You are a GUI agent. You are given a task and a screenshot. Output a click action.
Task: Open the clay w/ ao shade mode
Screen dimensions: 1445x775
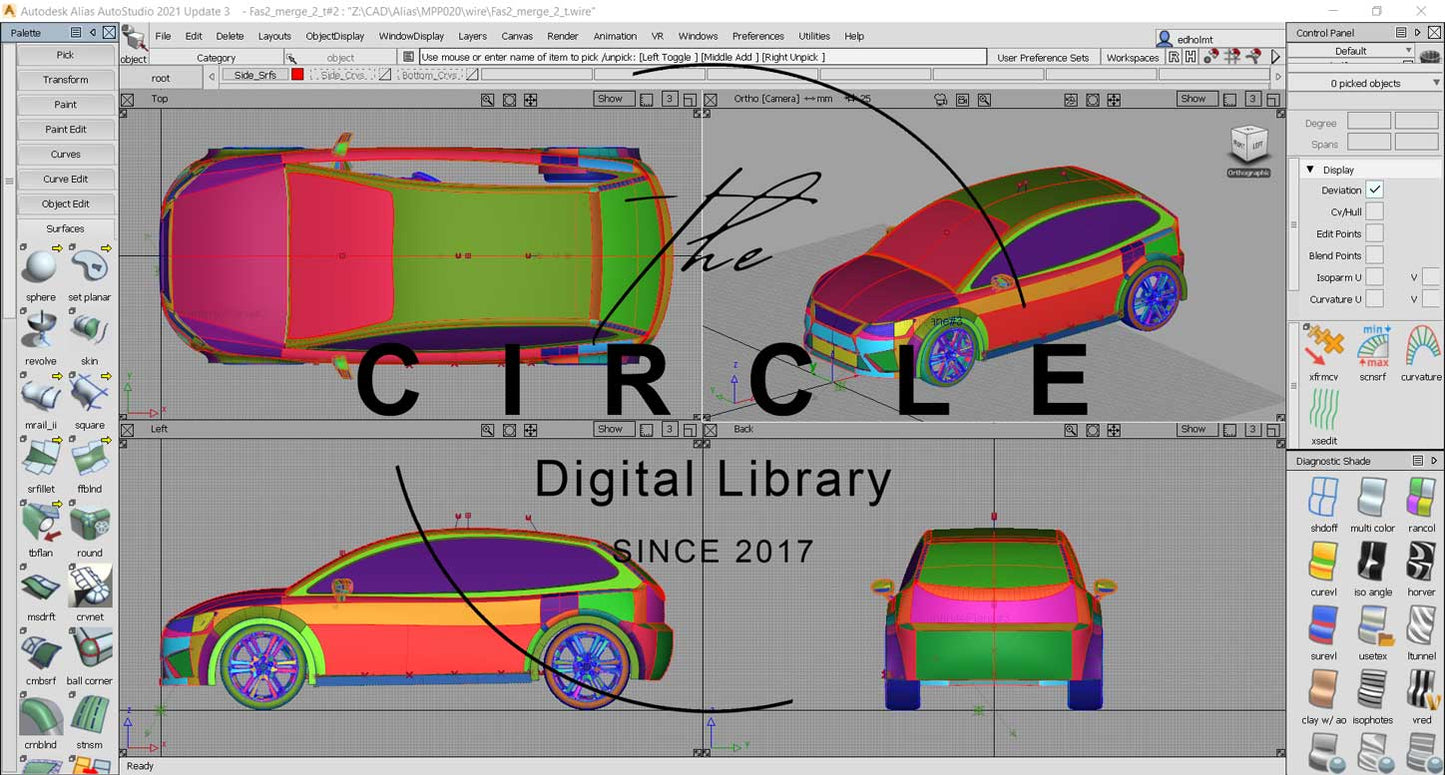[x=1323, y=690]
